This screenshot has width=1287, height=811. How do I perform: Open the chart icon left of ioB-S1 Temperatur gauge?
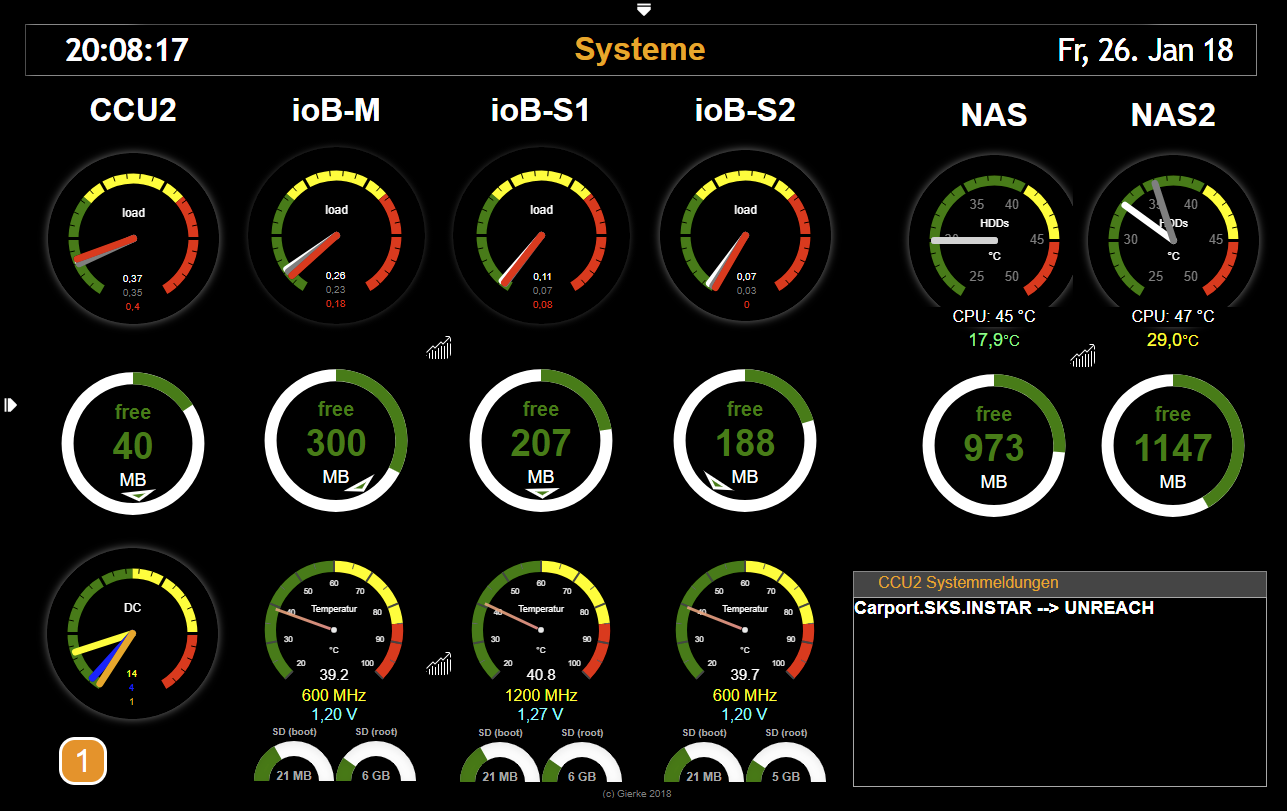439,663
